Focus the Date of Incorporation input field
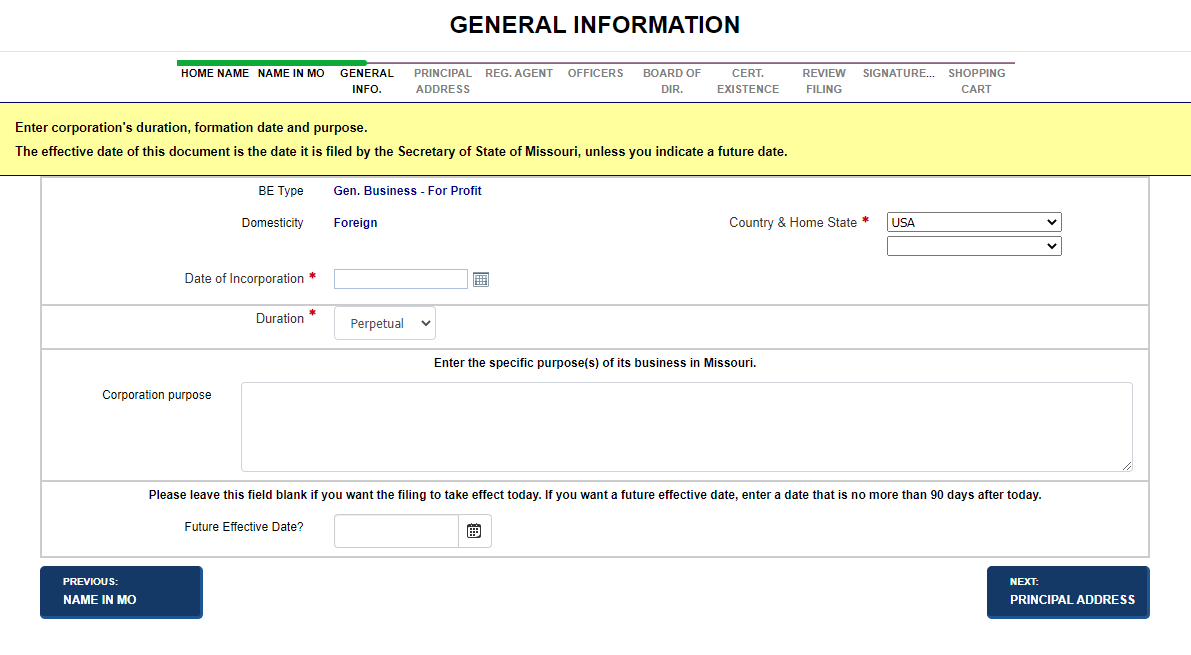Screen dimensions: 1191x655 400,279
